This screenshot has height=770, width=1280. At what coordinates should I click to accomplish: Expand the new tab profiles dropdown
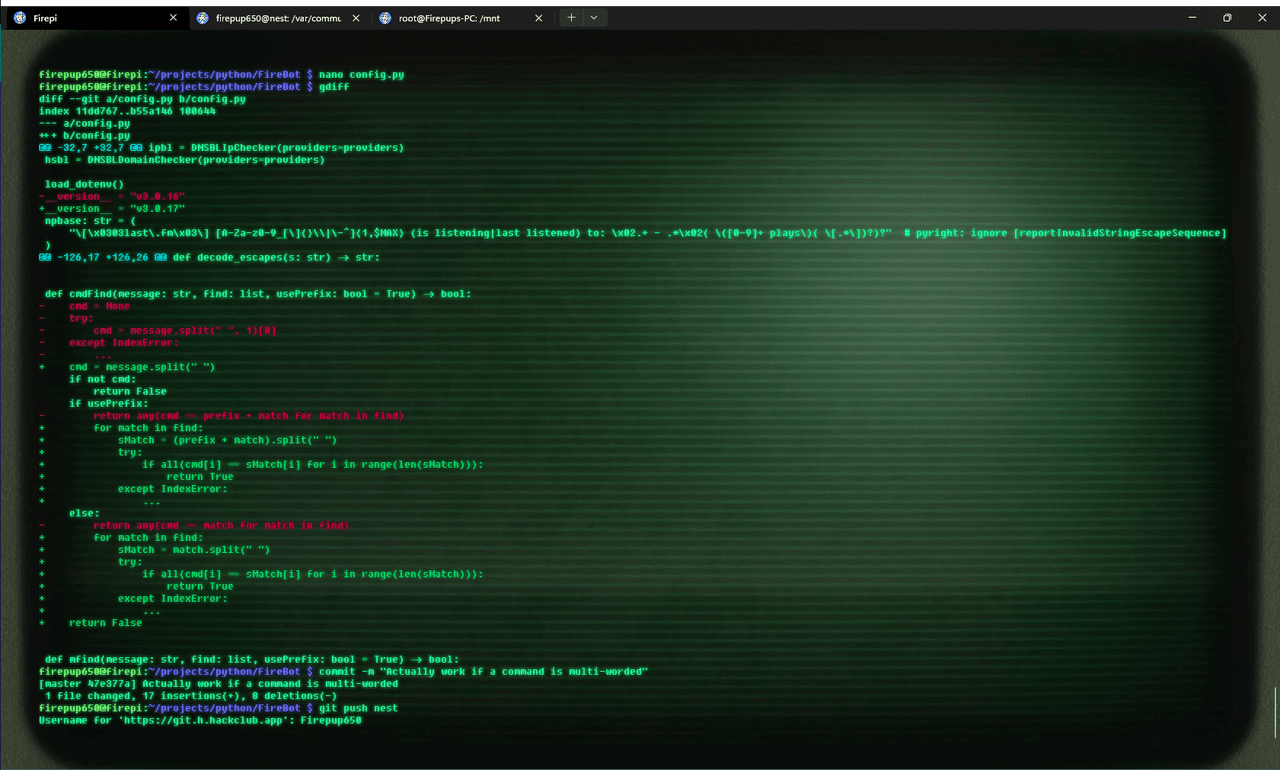tap(594, 18)
